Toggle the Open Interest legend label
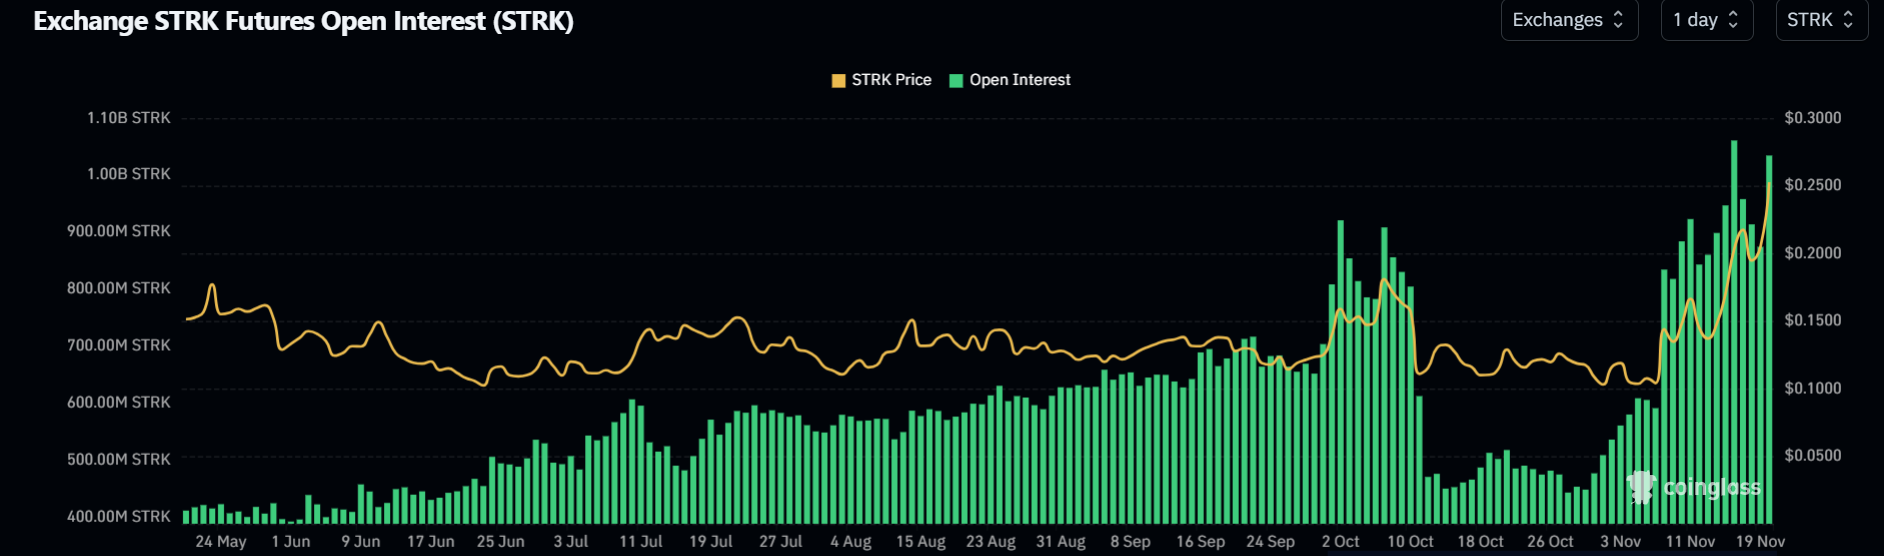Viewport: 1884px width, 556px height. tap(1019, 80)
